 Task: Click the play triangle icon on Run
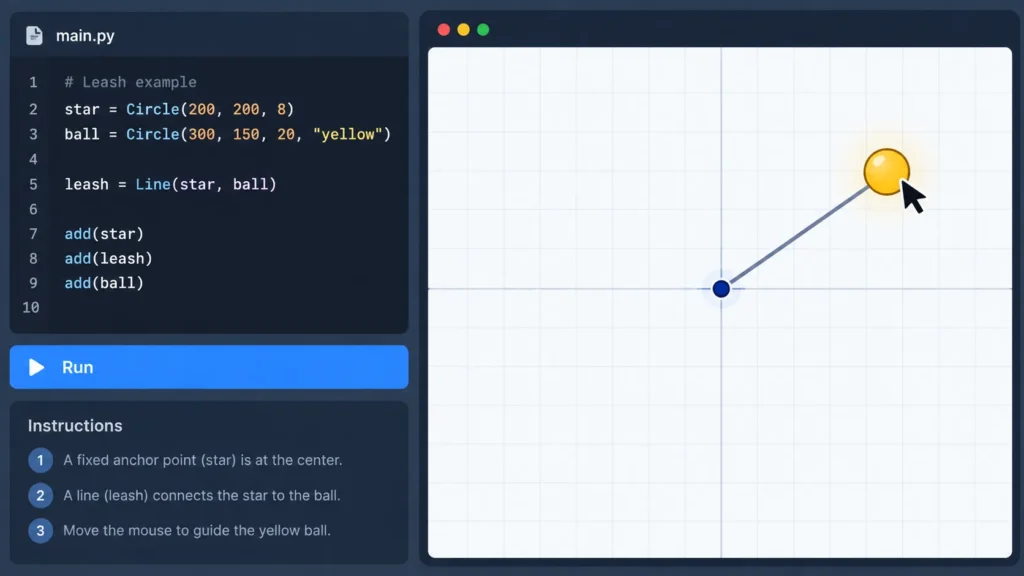[37, 367]
